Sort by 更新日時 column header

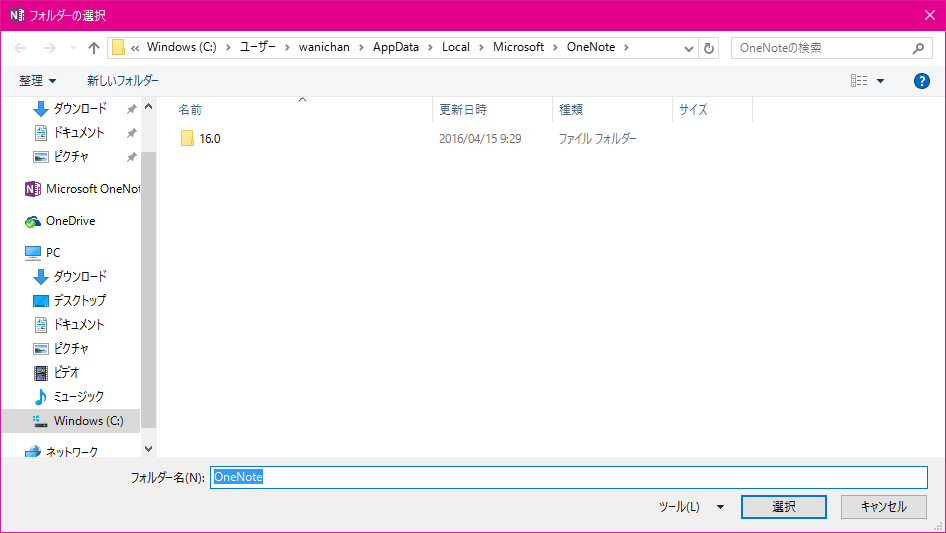coord(463,110)
